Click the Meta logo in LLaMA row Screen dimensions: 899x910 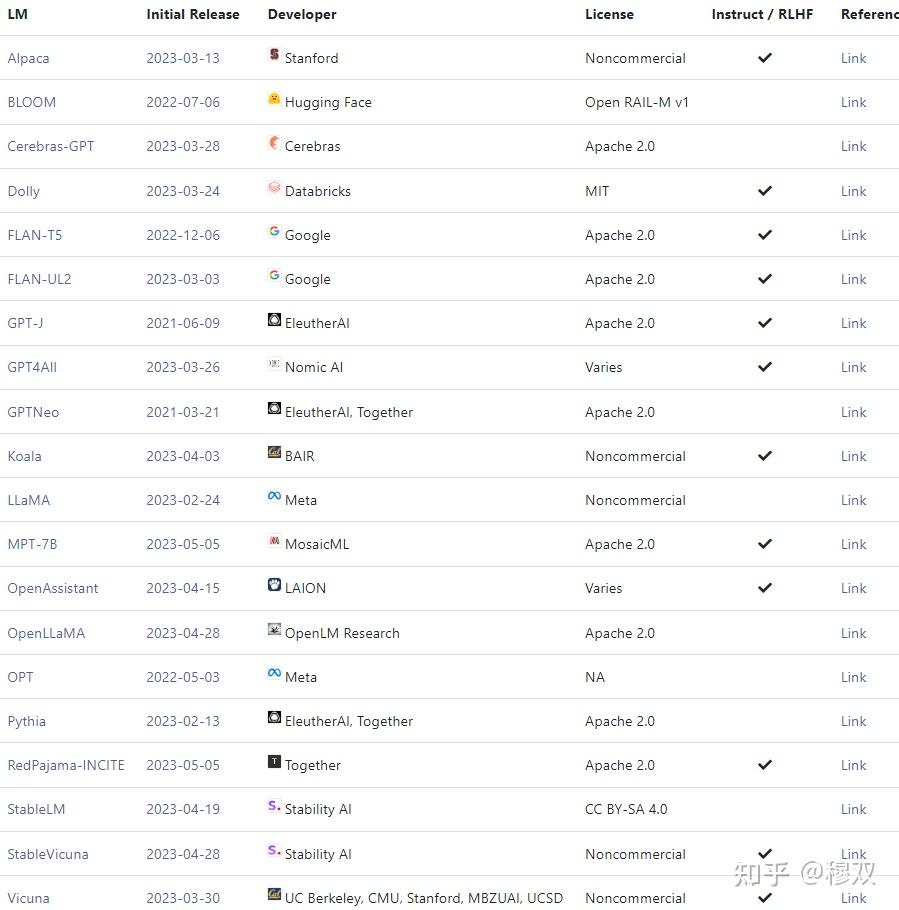click(x=274, y=497)
